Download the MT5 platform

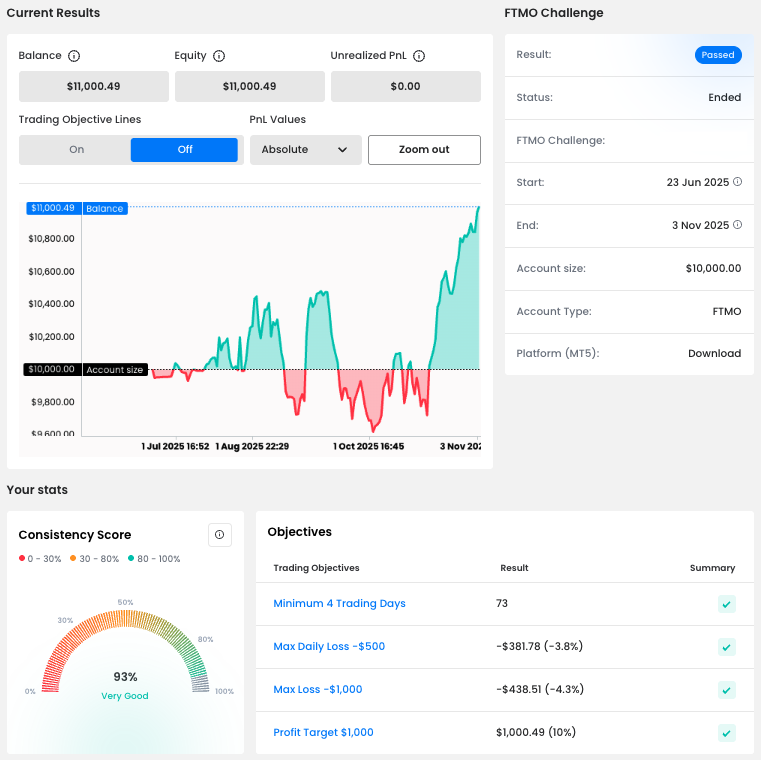point(714,354)
